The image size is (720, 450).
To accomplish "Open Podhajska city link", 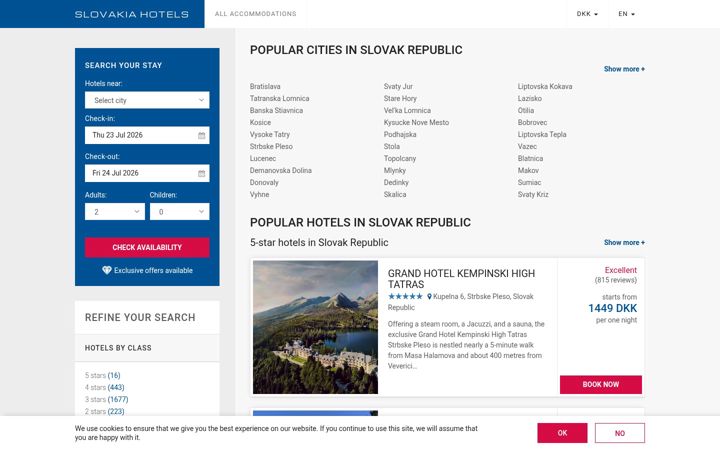I will 400,135.
